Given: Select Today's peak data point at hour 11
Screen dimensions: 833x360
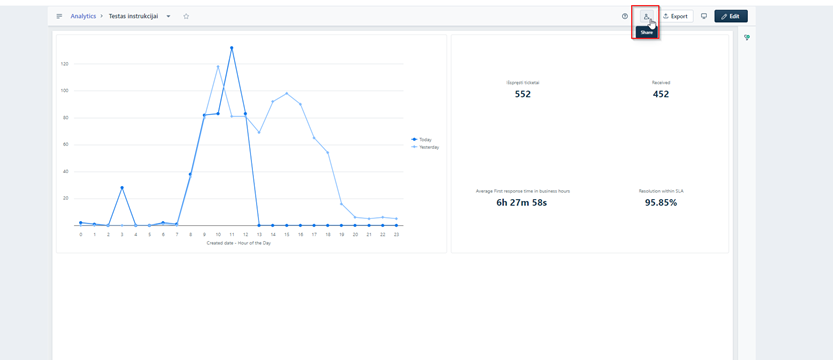Looking at the screenshot, I should point(232,48).
